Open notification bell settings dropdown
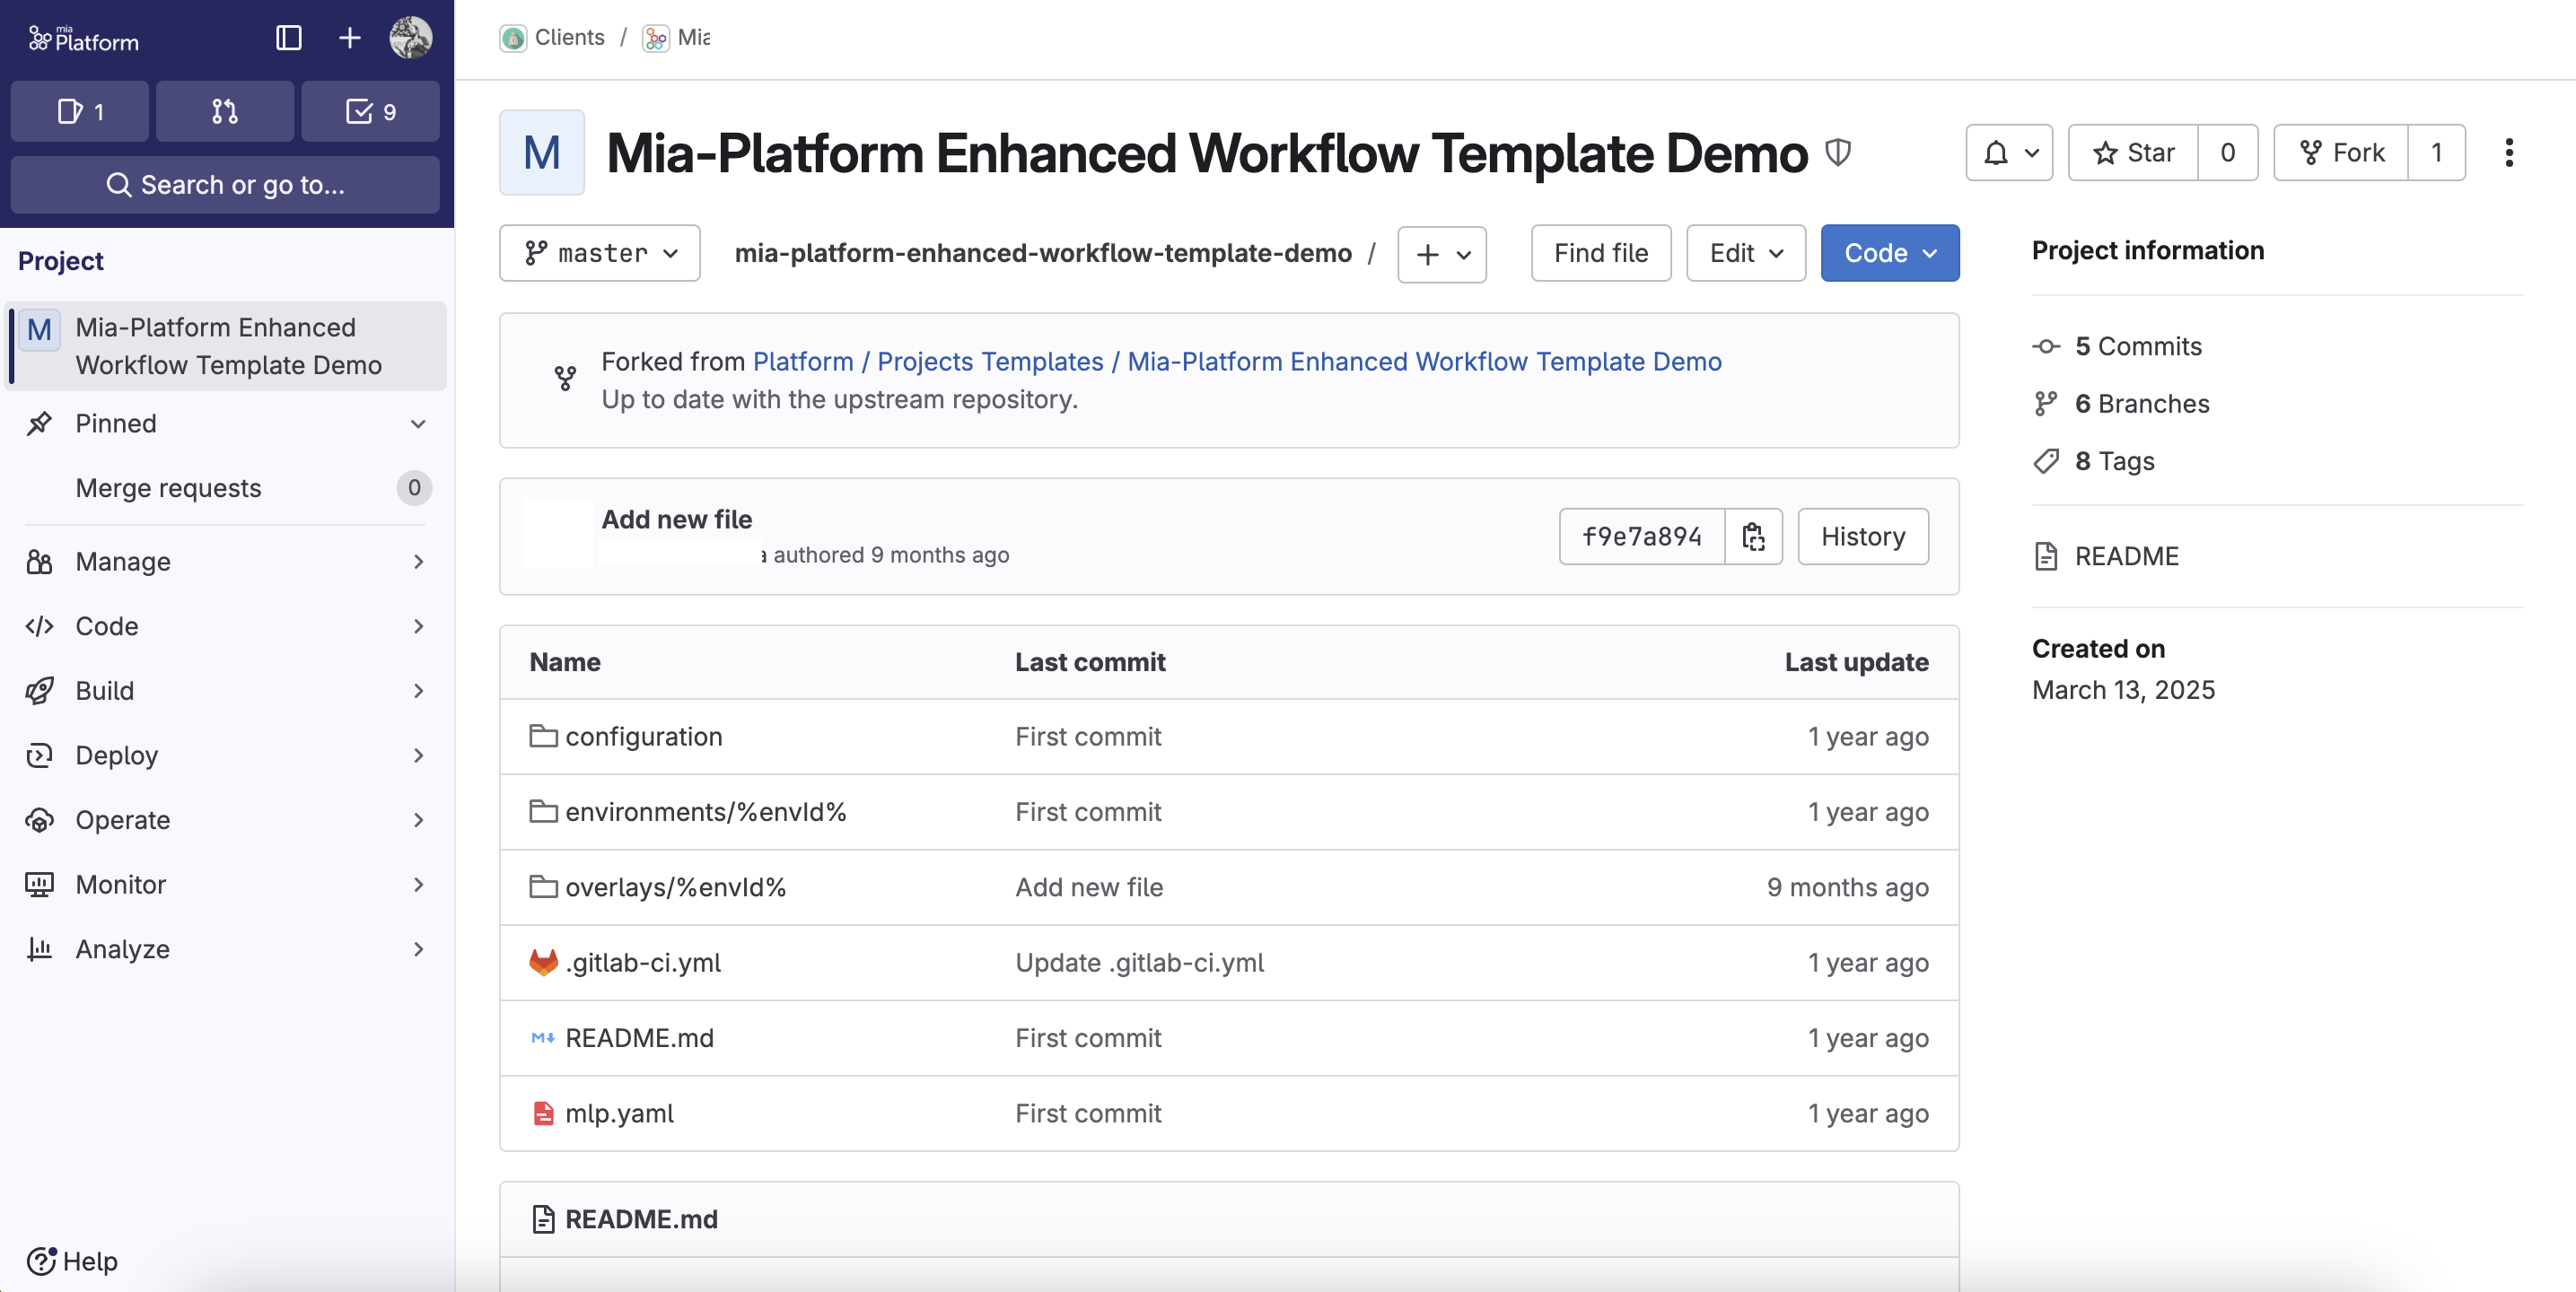The image size is (2576, 1292). coord(2009,153)
